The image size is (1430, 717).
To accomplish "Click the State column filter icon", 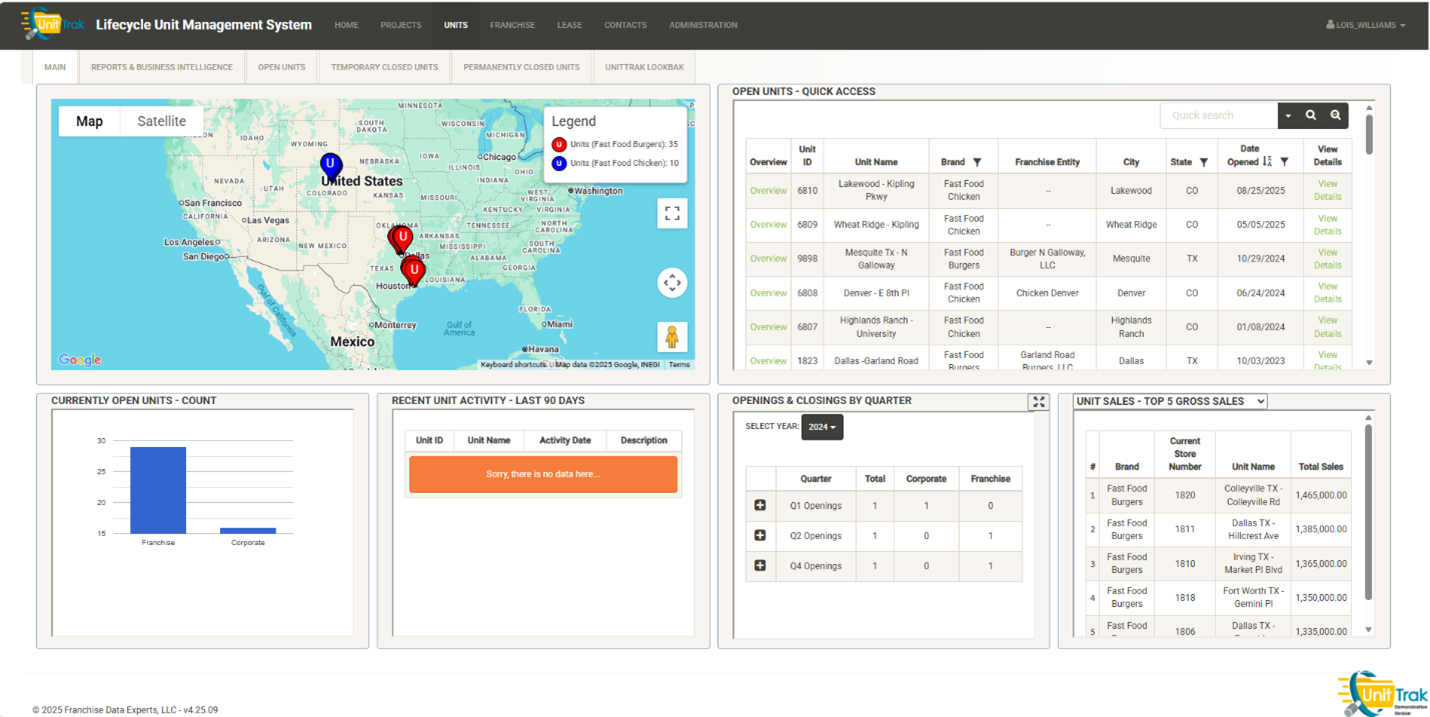I will (x=1203, y=162).
